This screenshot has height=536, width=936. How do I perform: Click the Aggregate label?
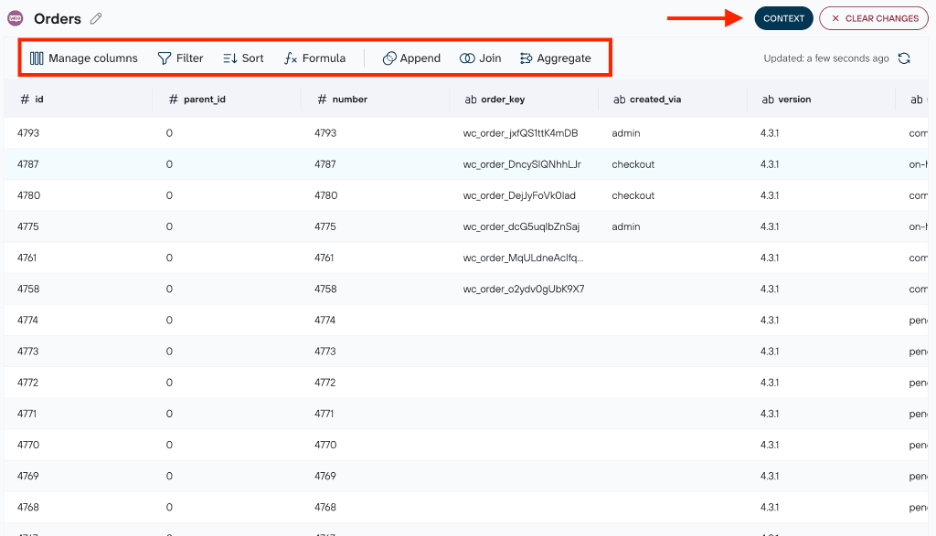564,58
